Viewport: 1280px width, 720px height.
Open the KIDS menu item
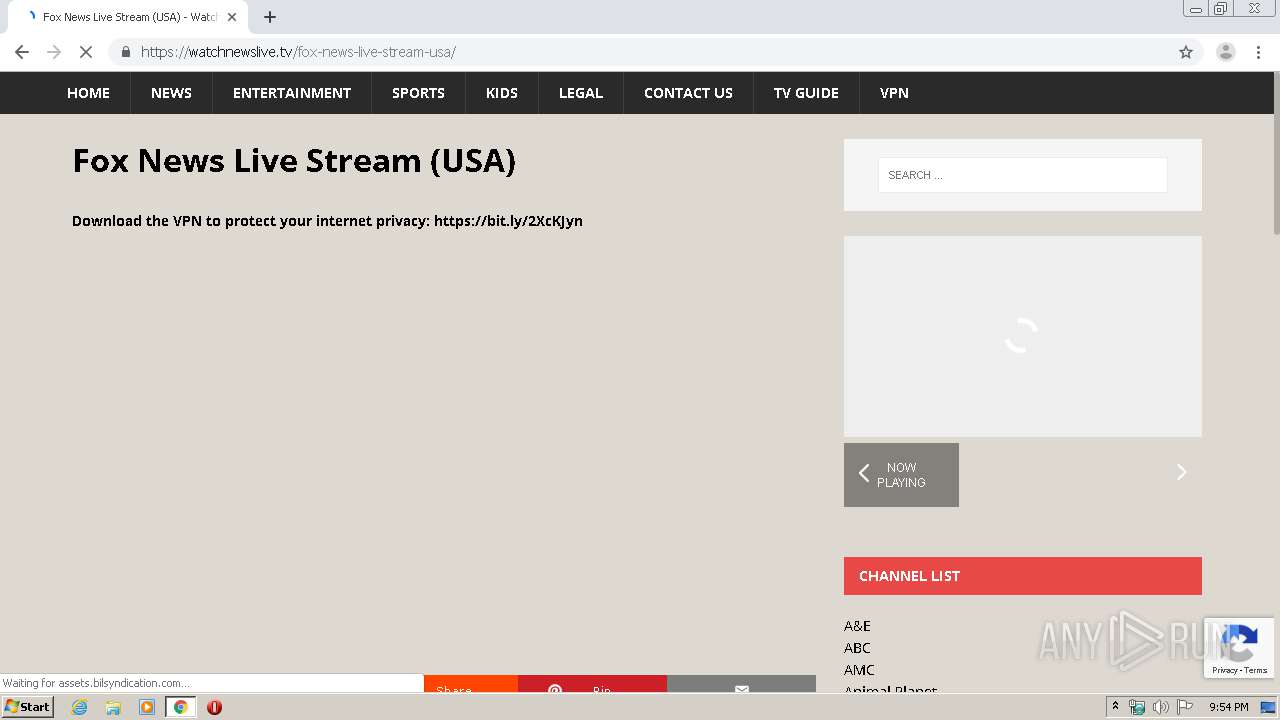point(502,93)
